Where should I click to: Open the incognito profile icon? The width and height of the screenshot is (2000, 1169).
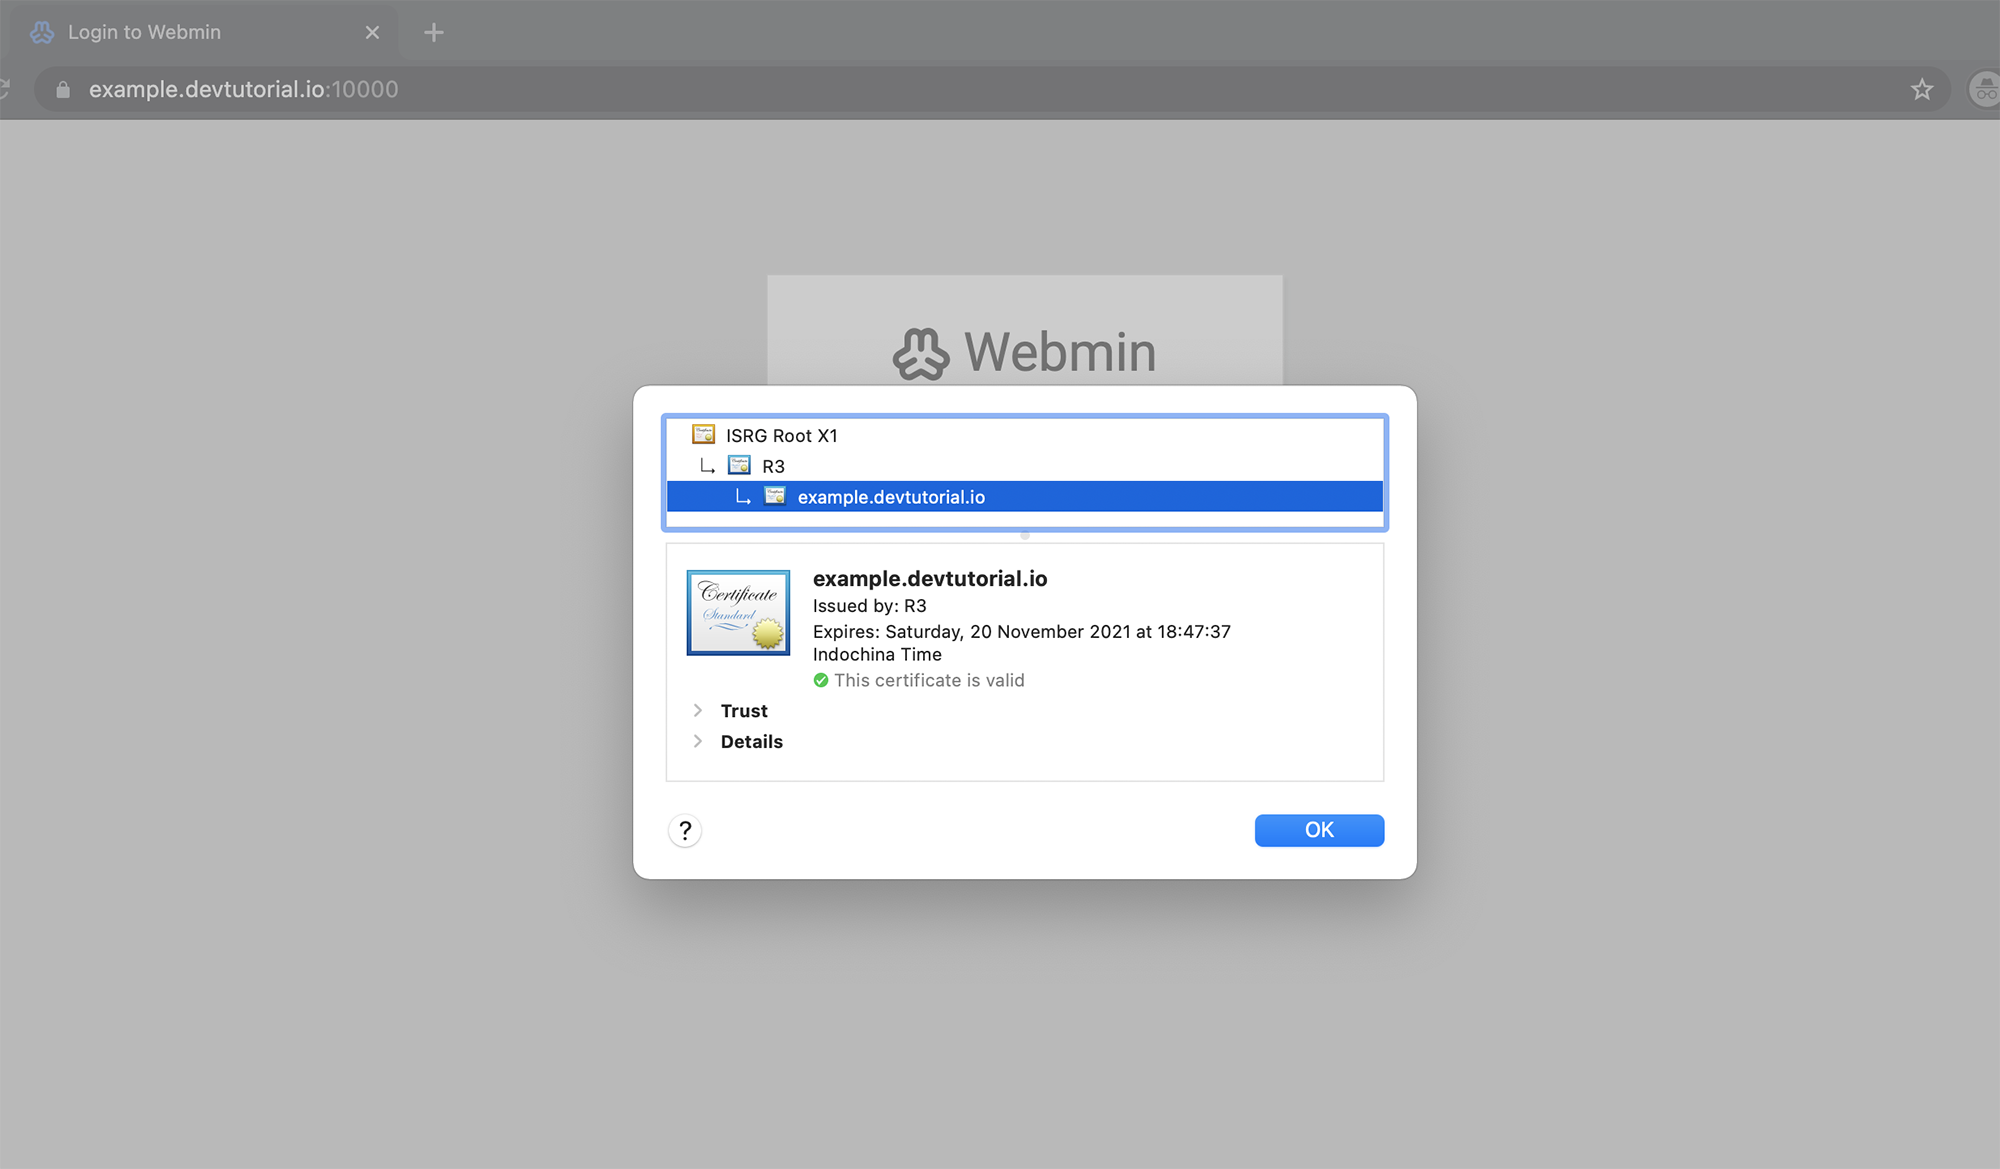(1985, 89)
